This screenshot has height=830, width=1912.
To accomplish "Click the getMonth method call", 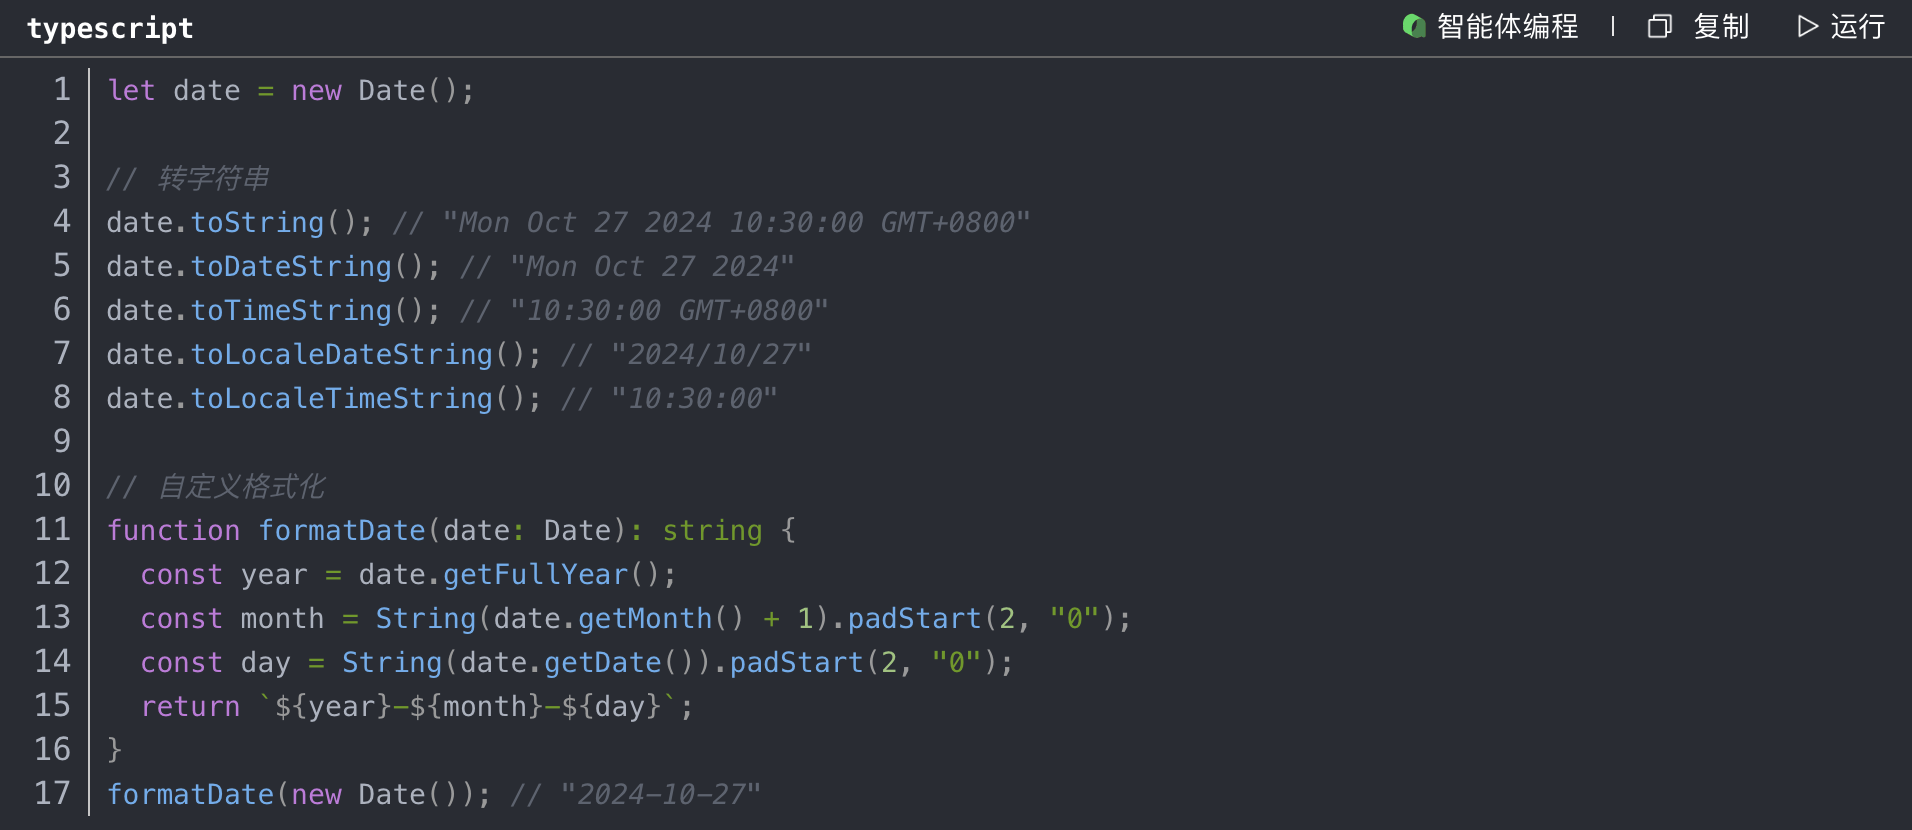I will (644, 618).
